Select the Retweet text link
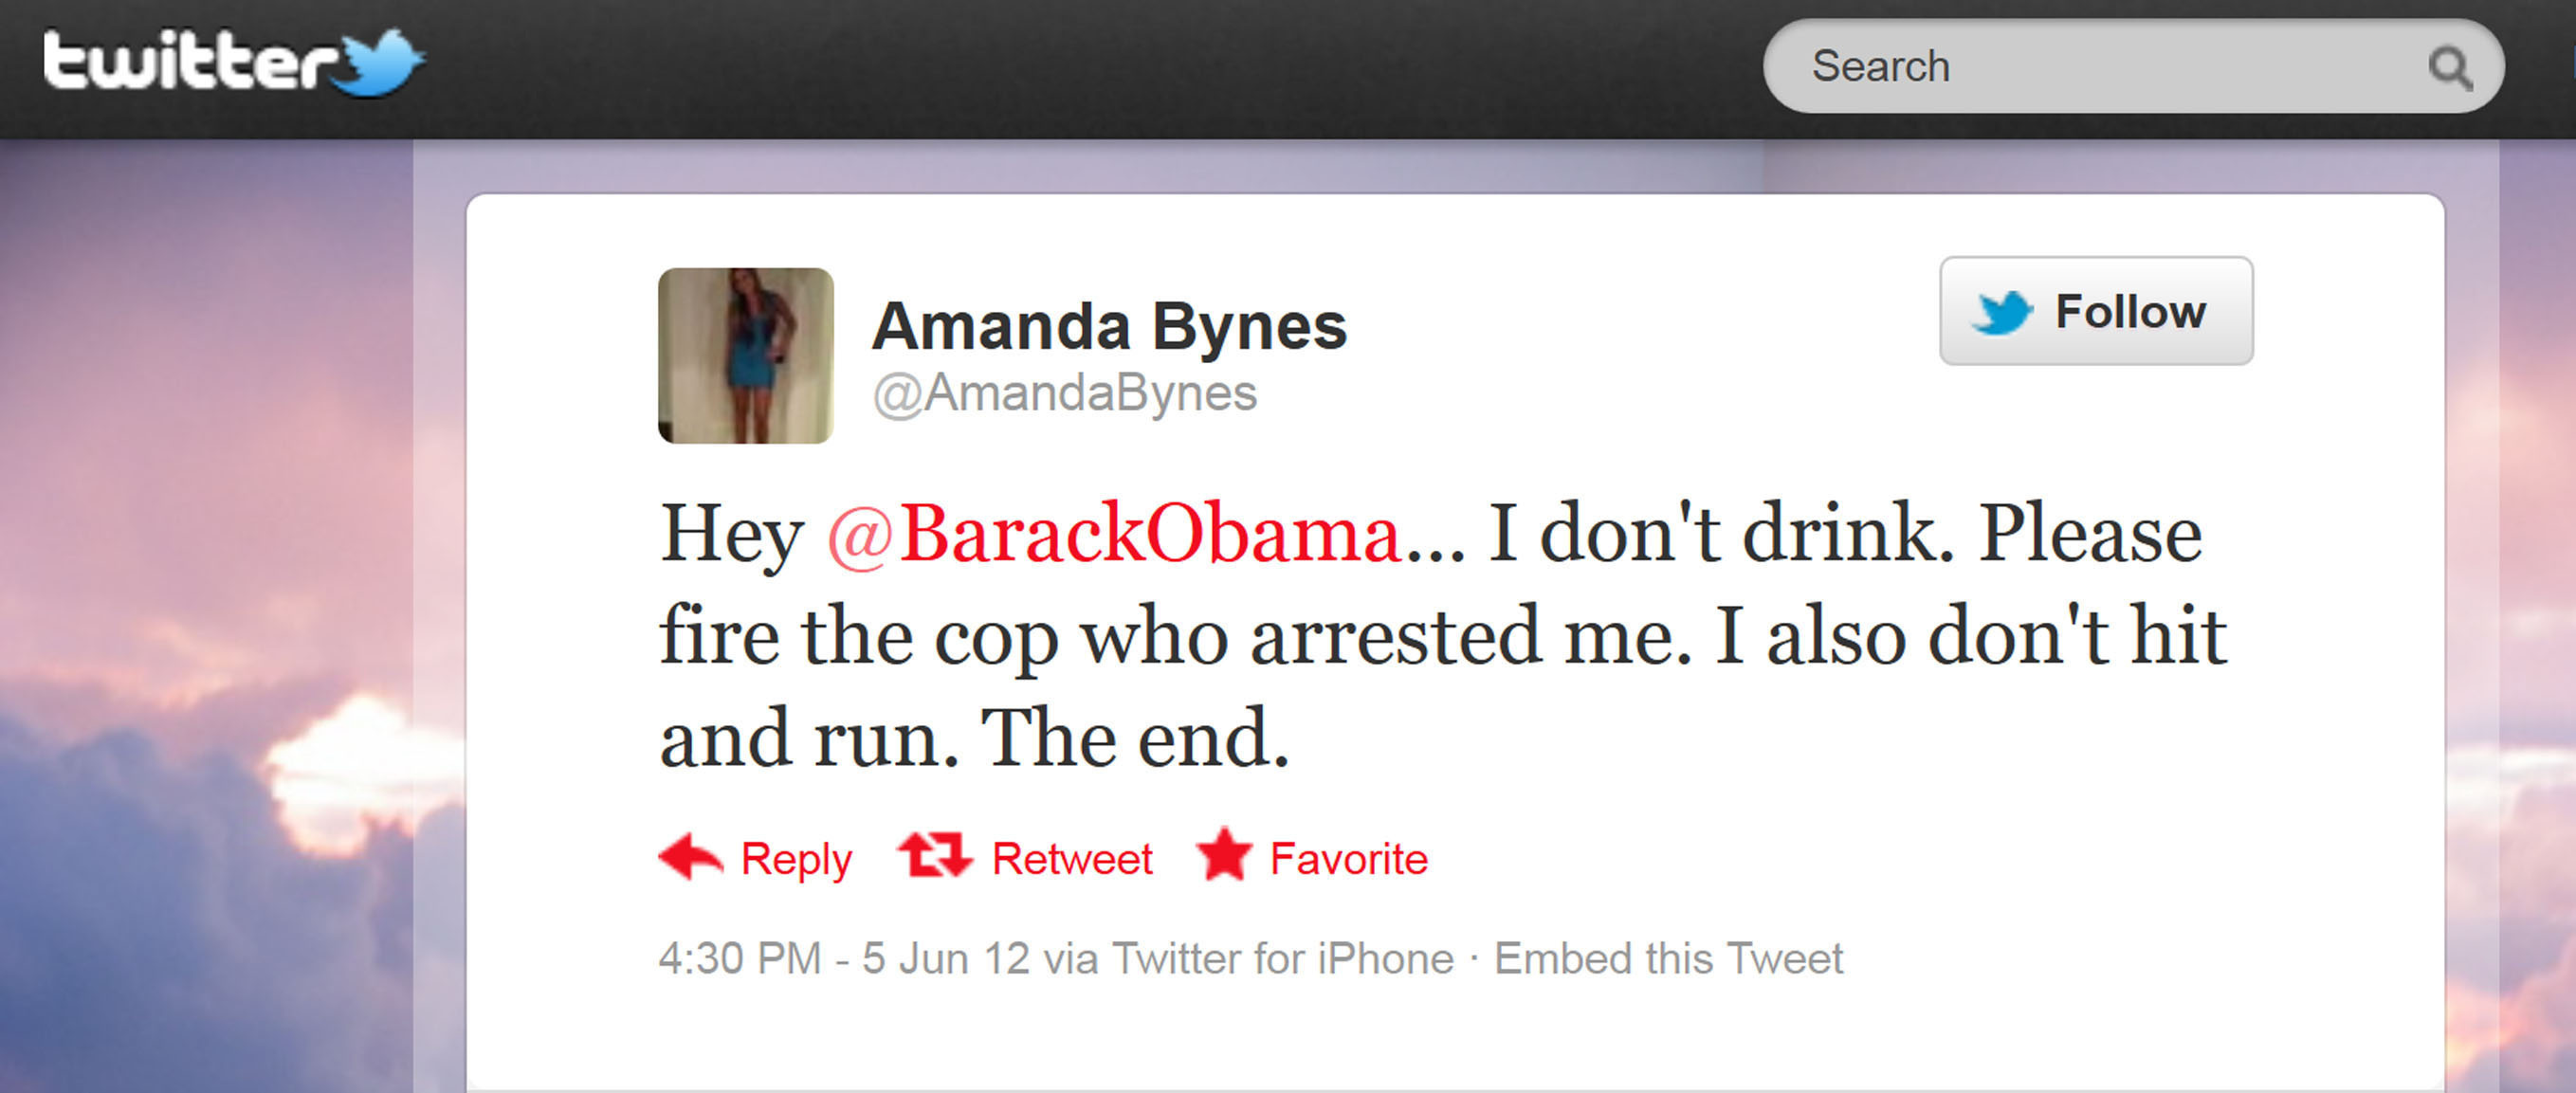Screen dimensions: 2576x1093 (x=1072, y=859)
